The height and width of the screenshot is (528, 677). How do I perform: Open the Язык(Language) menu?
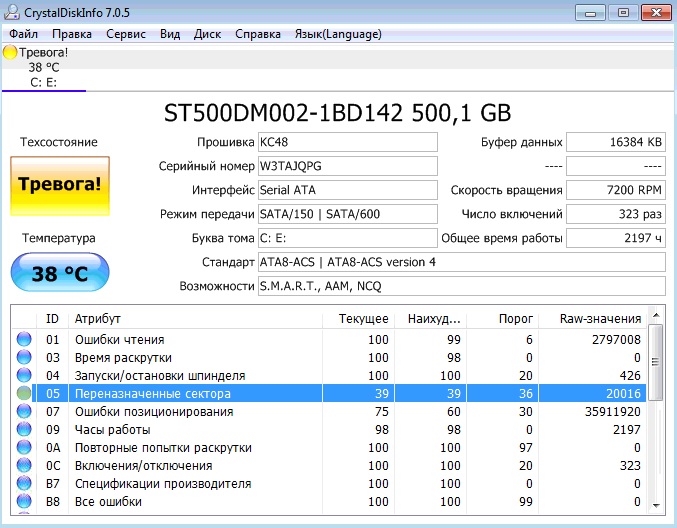coord(338,34)
